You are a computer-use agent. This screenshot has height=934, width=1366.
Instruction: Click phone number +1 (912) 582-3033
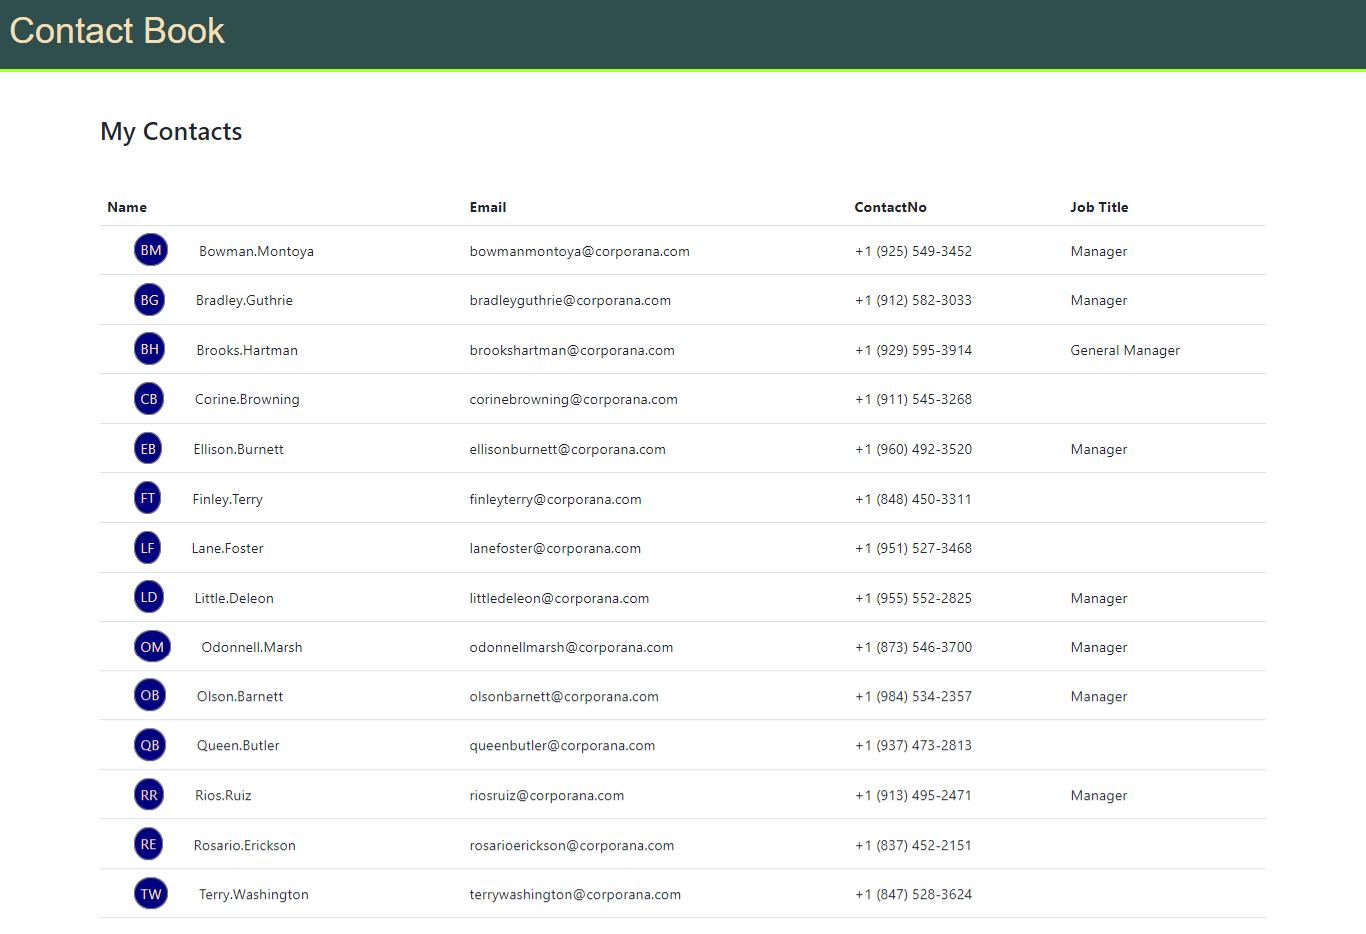(913, 300)
